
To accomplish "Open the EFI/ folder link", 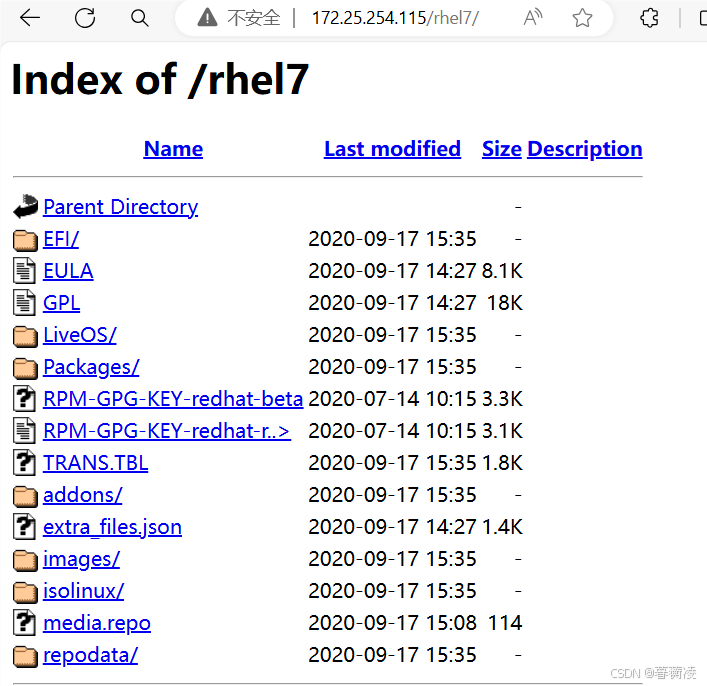I will 61,239.
